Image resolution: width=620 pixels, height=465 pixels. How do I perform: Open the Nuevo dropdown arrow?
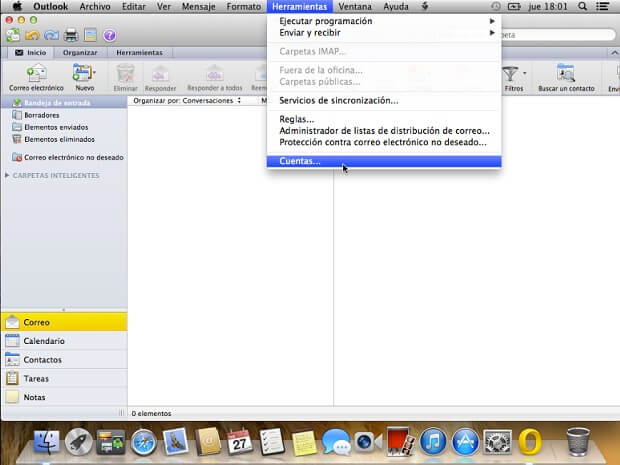94,73
